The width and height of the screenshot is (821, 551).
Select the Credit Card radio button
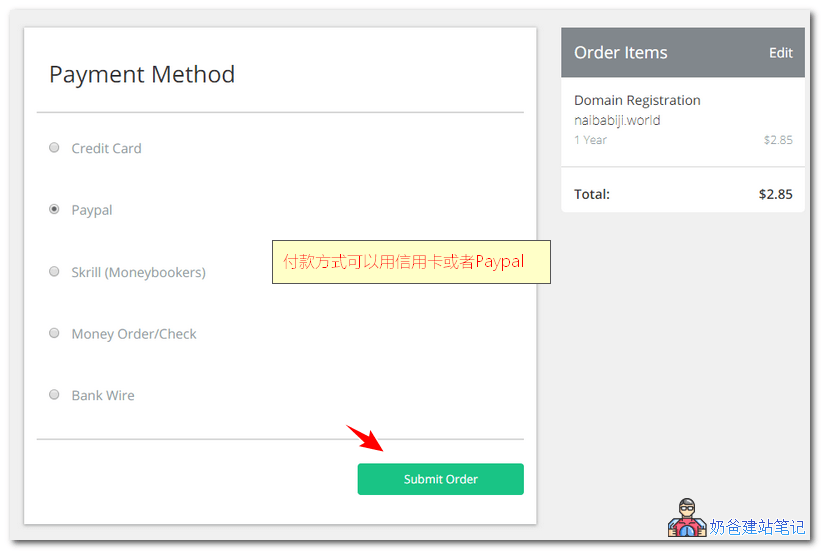54,148
